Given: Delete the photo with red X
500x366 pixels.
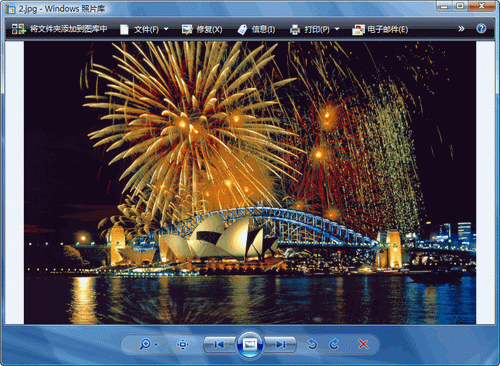Looking at the screenshot, I should click(x=363, y=344).
